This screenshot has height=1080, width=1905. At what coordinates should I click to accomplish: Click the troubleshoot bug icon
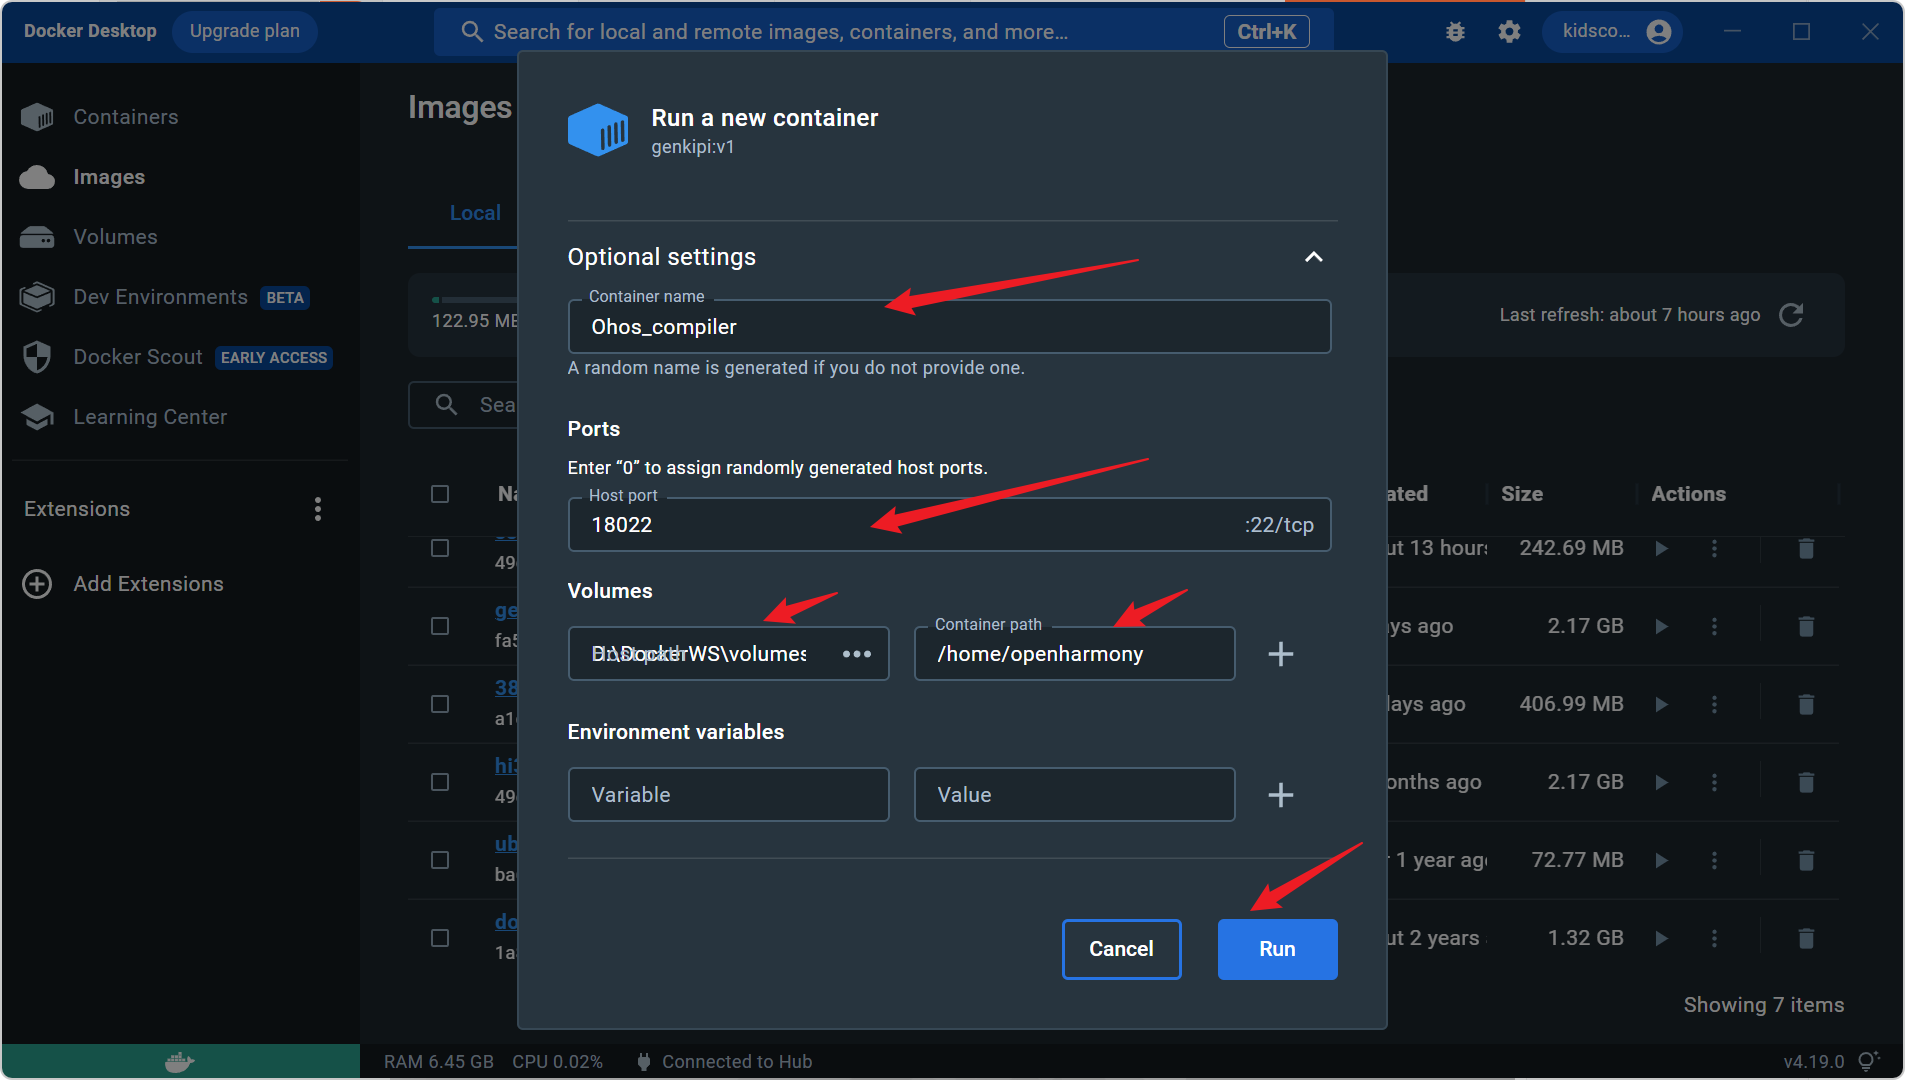tap(1455, 32)
